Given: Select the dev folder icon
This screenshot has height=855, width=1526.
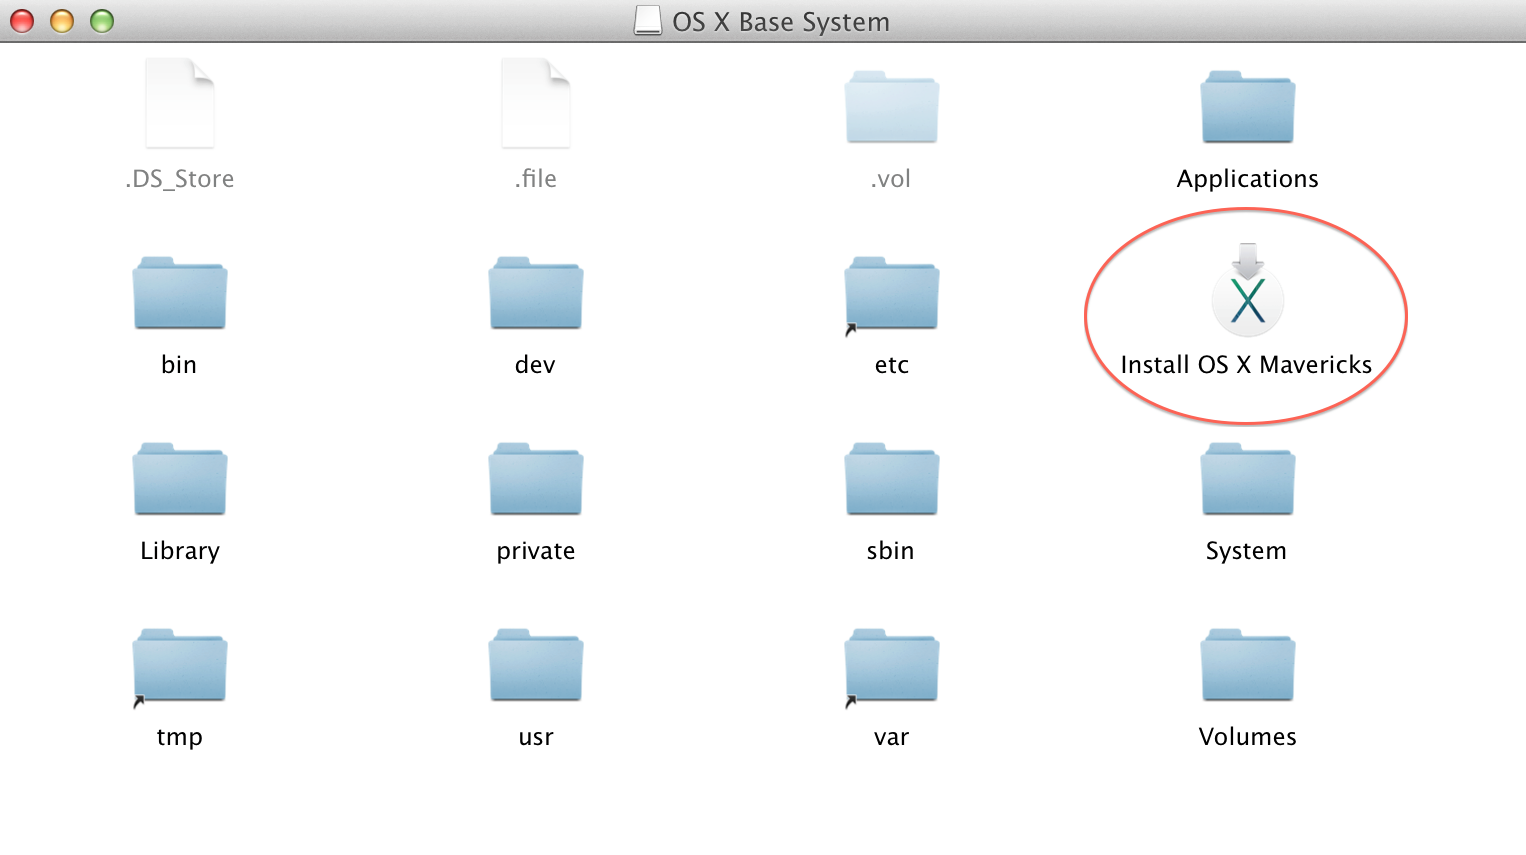Looking at the screenshot, I should (x=536, y=293).
